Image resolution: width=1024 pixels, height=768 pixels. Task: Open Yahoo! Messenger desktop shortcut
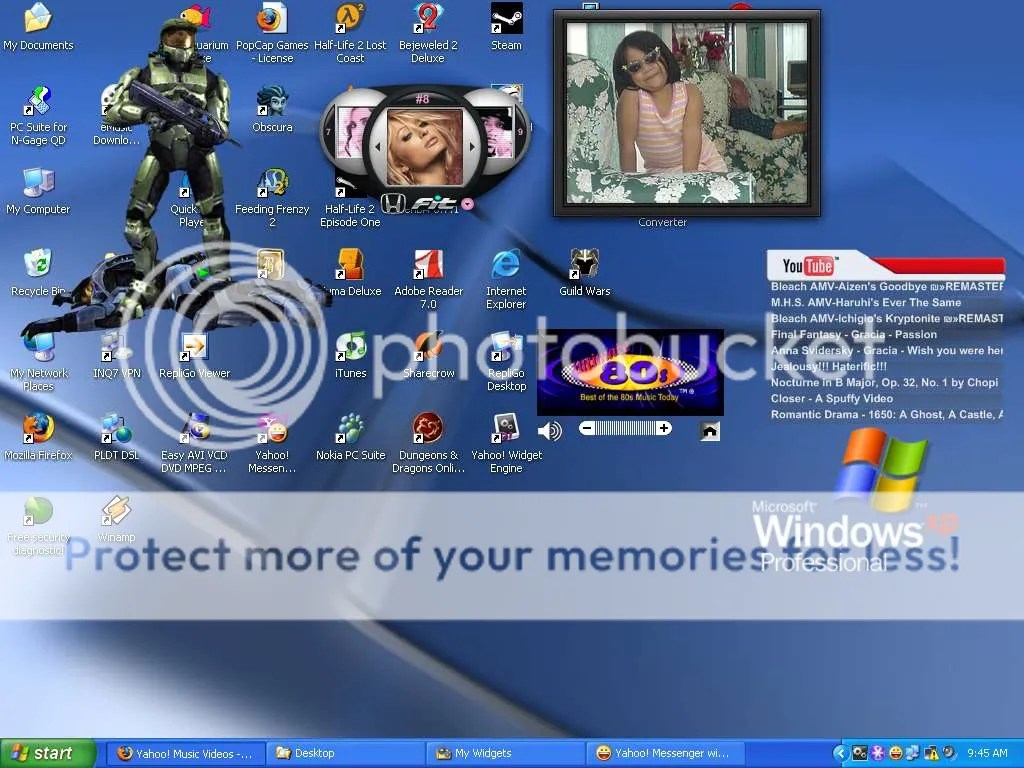click(272, 443)
